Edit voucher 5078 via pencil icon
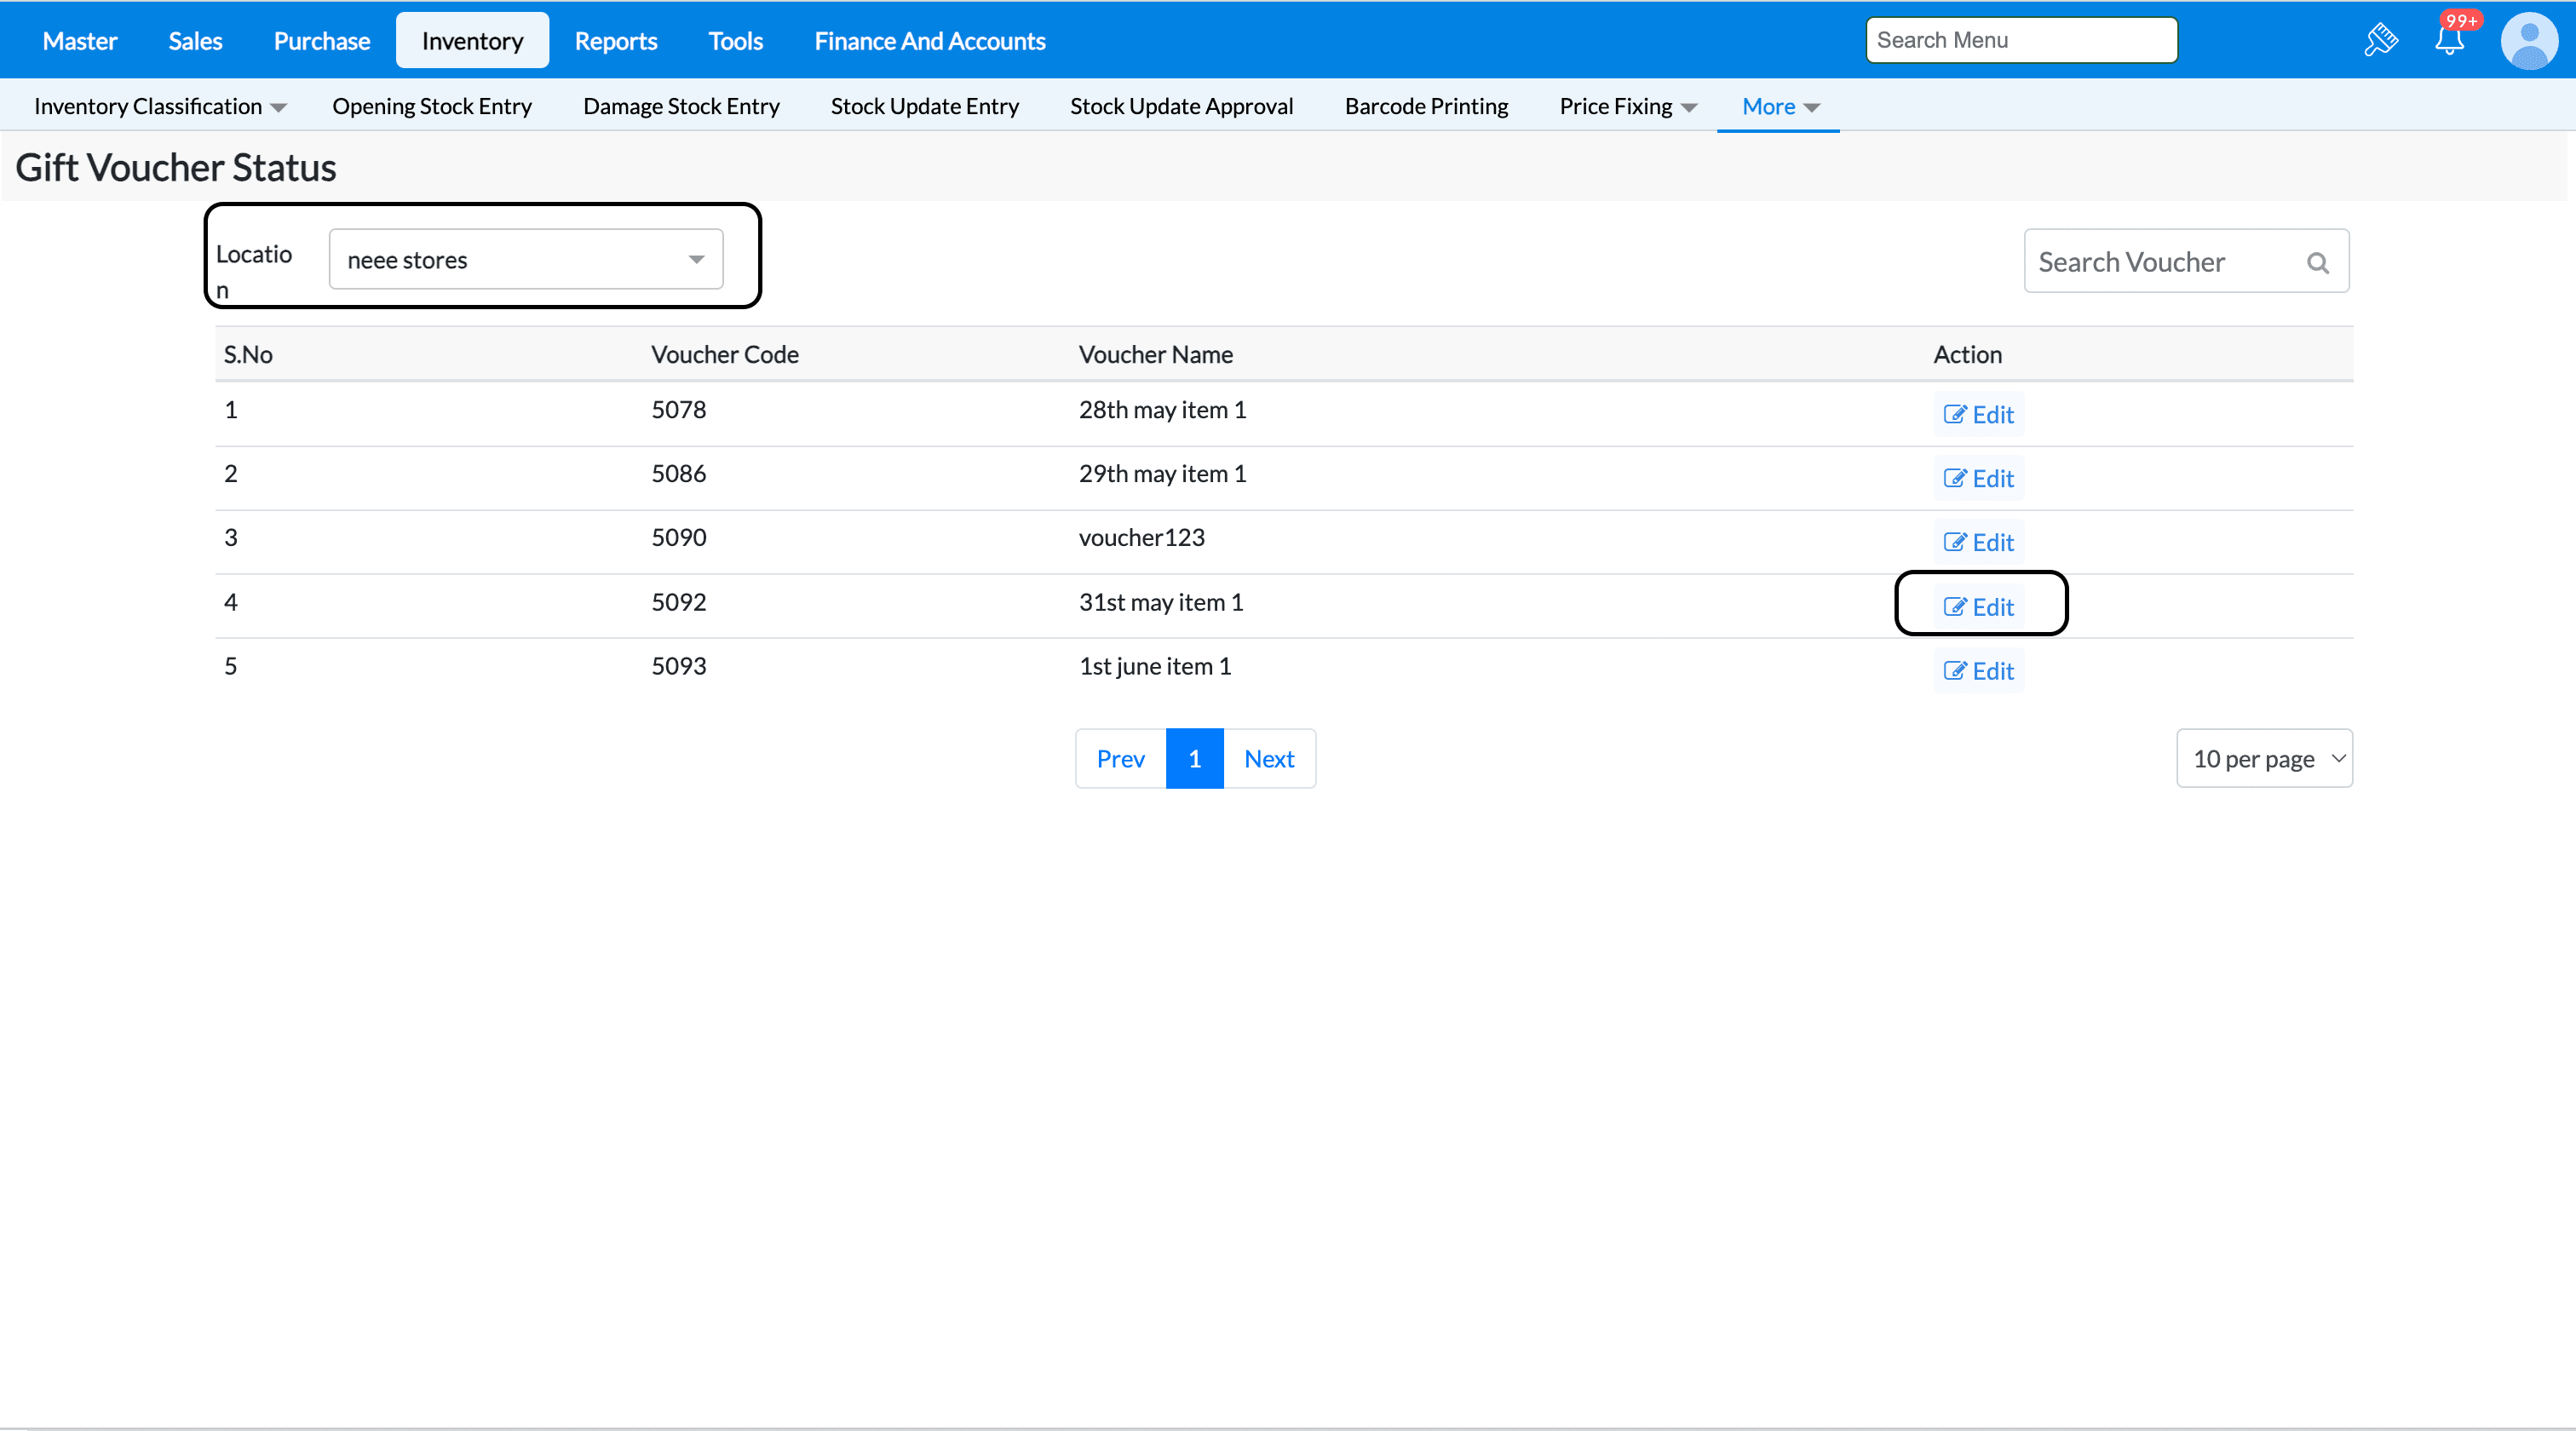The width and height of the screenshot is (2576, 1431). (1955, 415)
